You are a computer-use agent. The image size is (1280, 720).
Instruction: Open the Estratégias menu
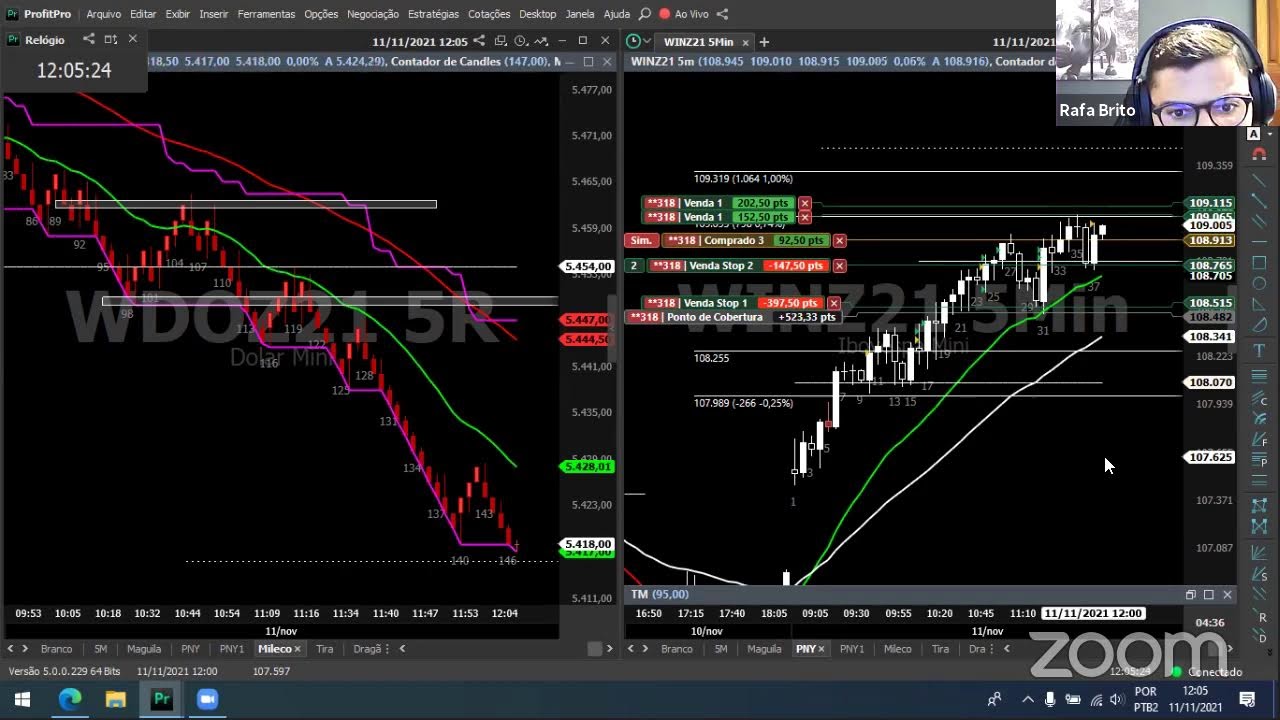click(433, 14)
